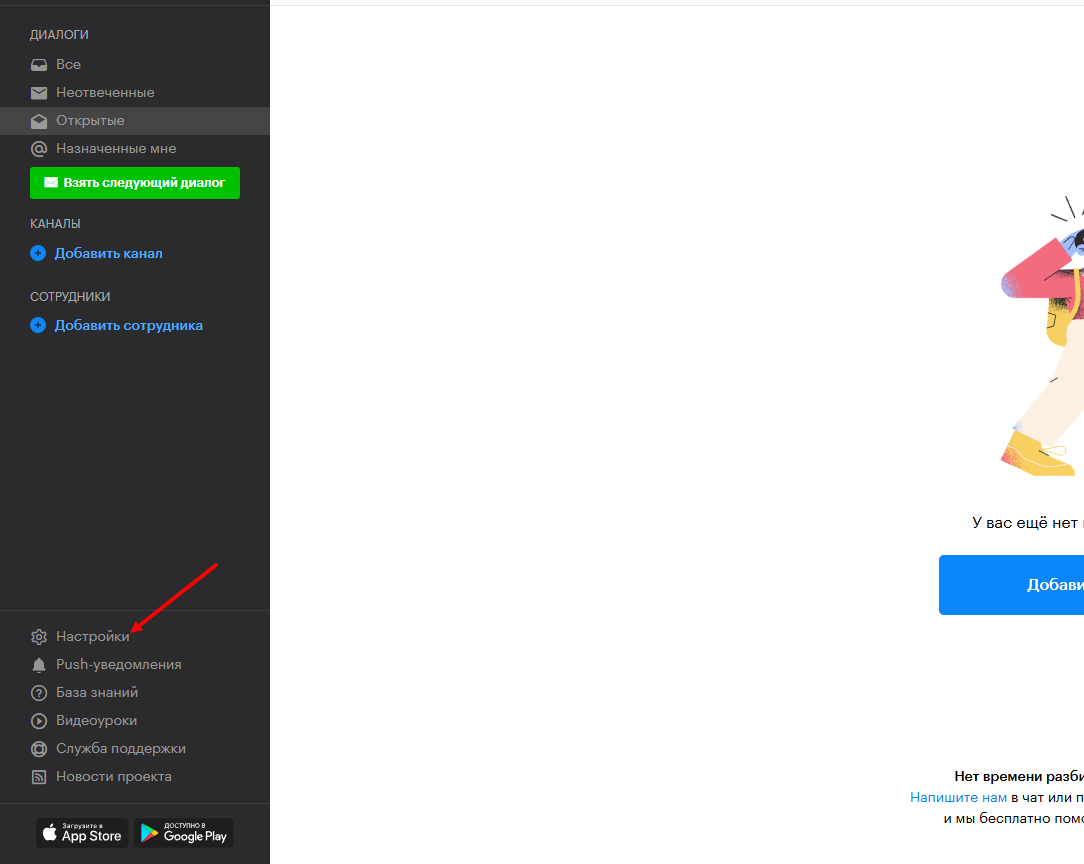Open the App Store download badge

coord(82,833)
